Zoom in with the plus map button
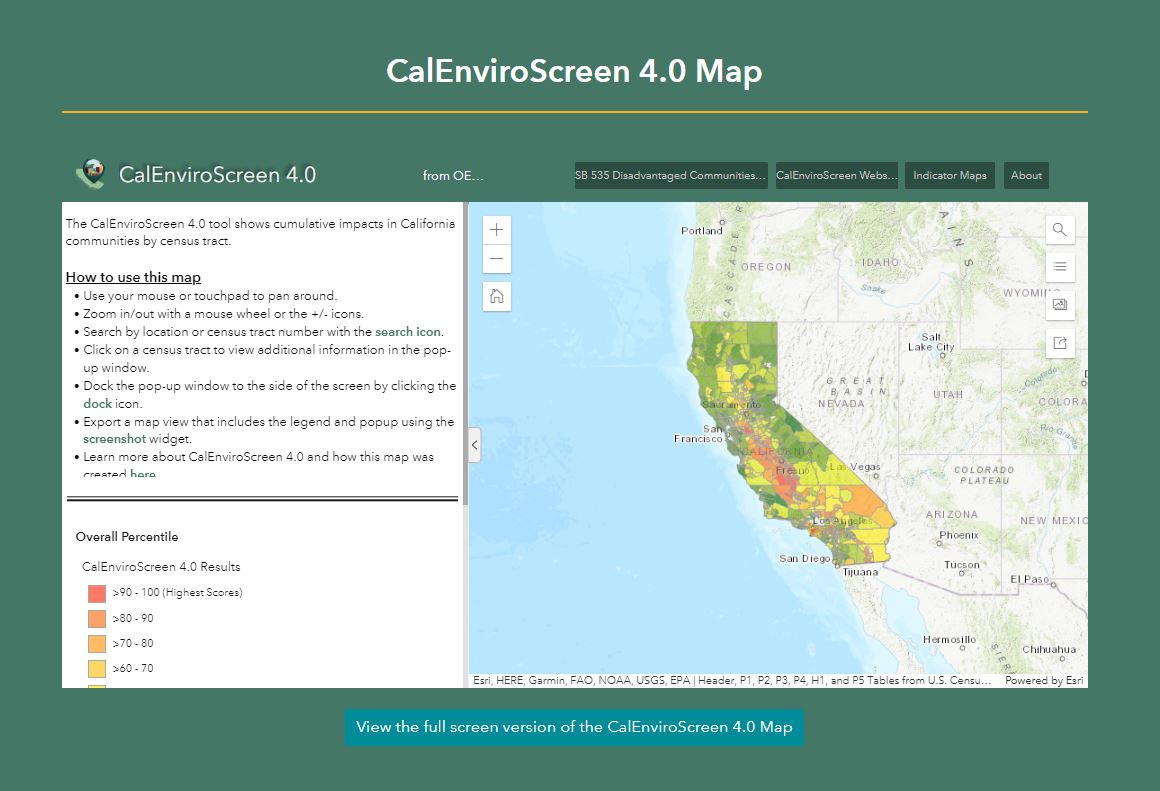Image resolution: width=1160 pixels, height=791 pixels. [496, 229]
